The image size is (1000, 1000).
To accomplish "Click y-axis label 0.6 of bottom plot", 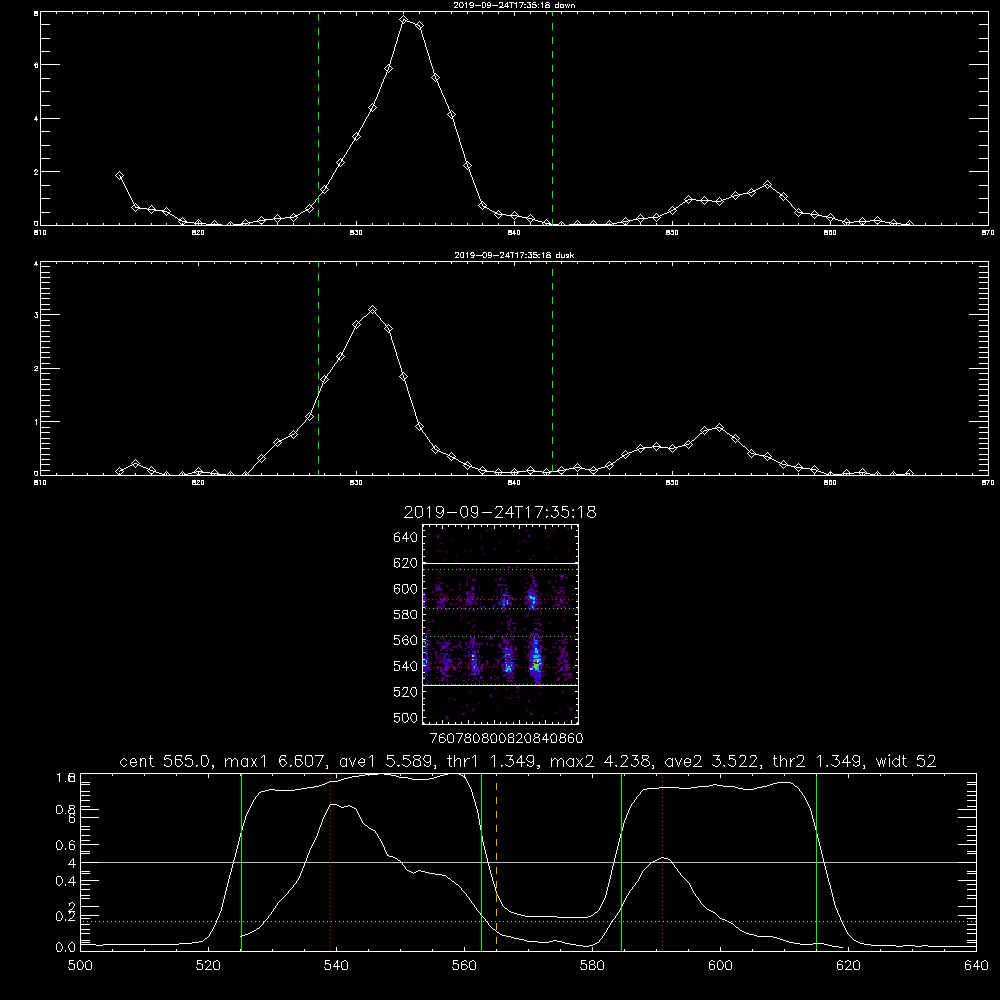I will coord(65,845).
